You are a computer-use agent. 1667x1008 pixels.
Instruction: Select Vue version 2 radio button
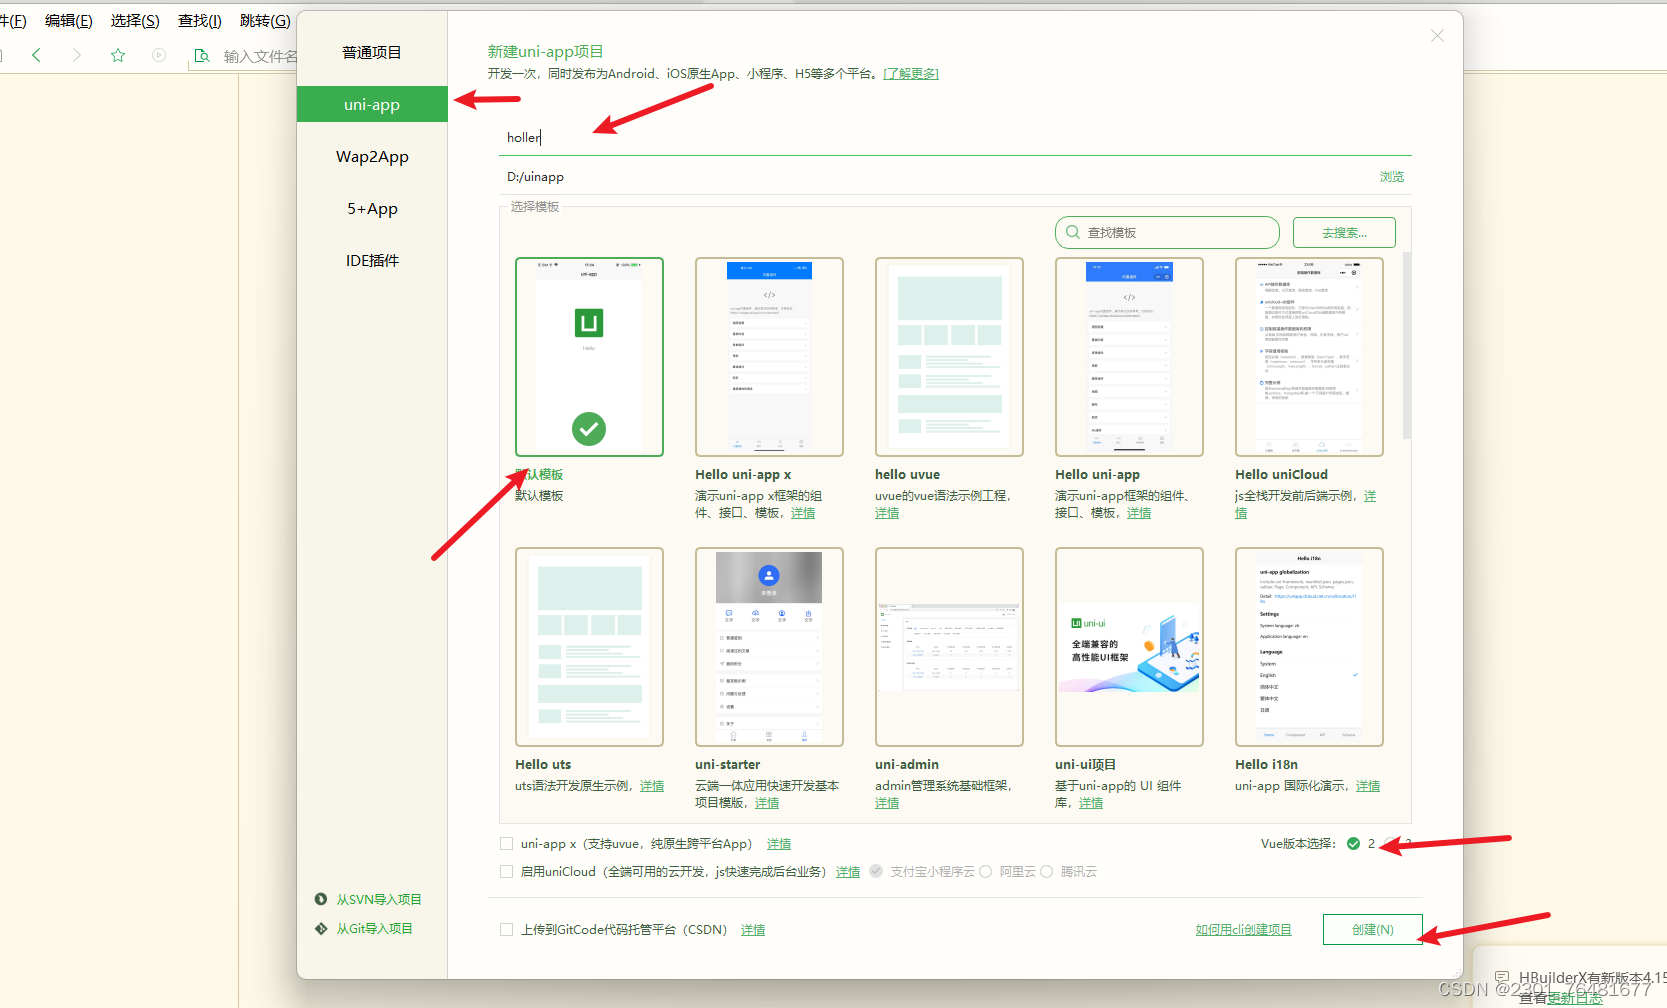[x=1353, y=844]
